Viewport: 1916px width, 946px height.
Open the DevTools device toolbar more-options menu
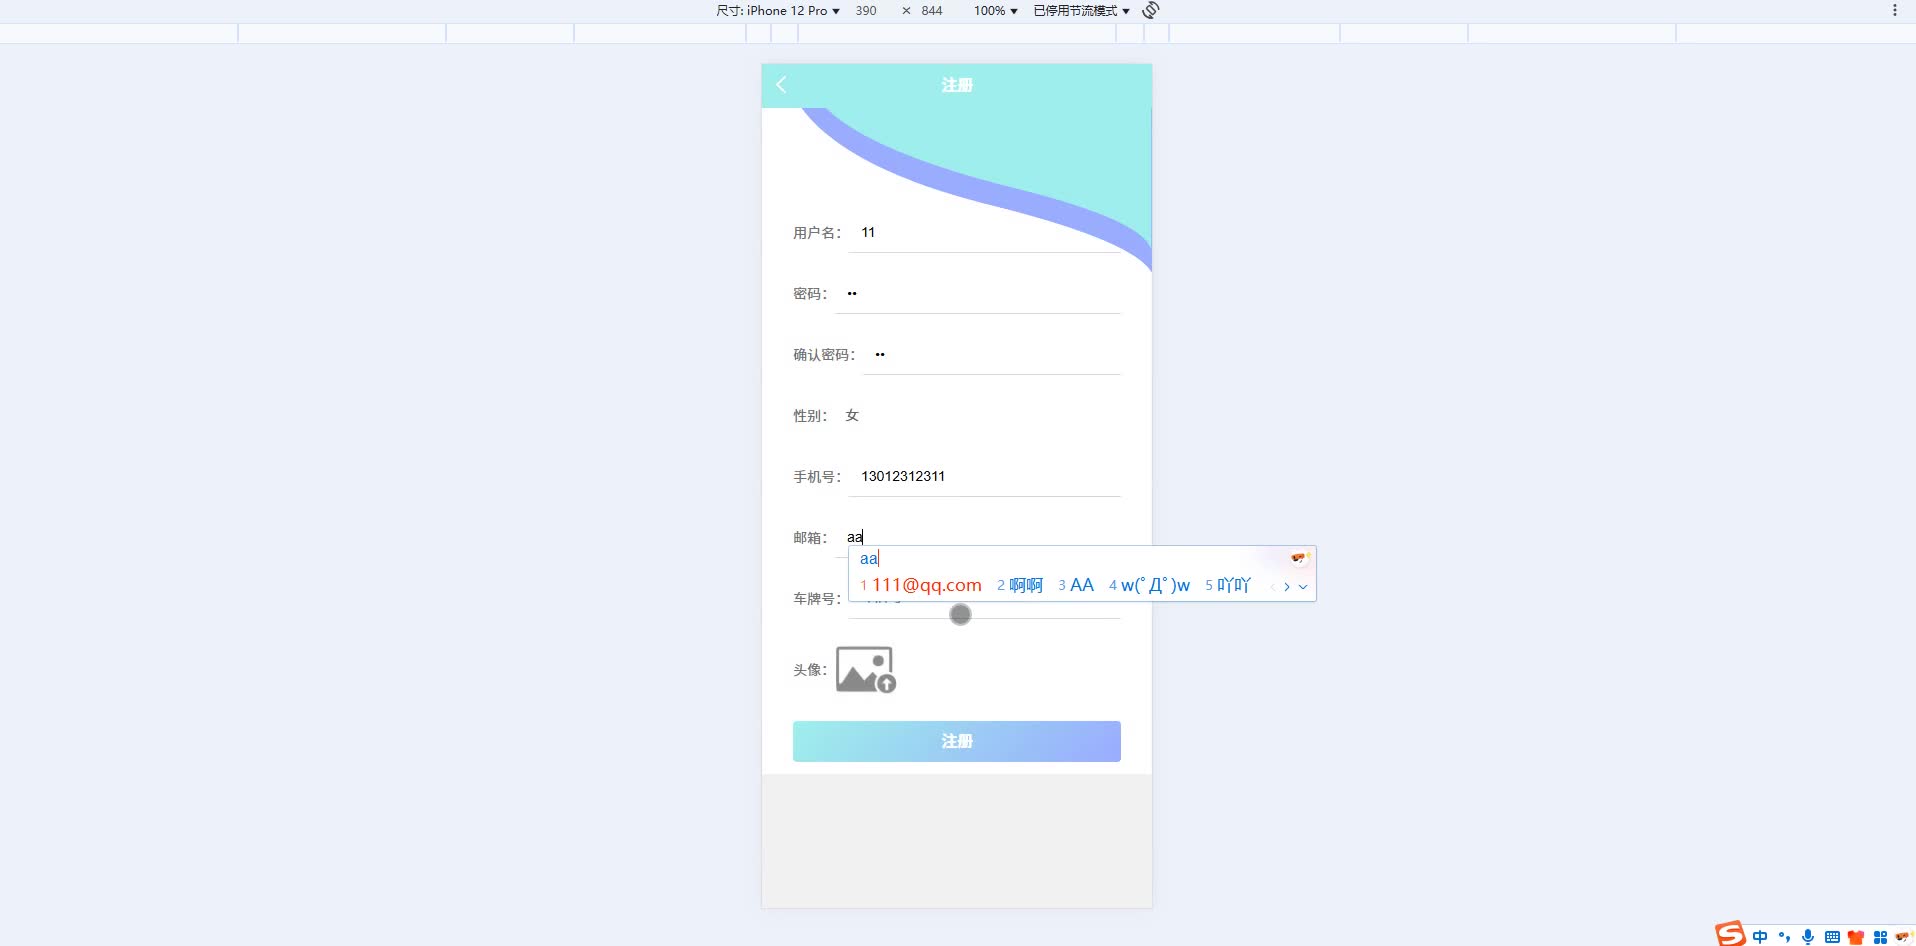coord(1894,10)
